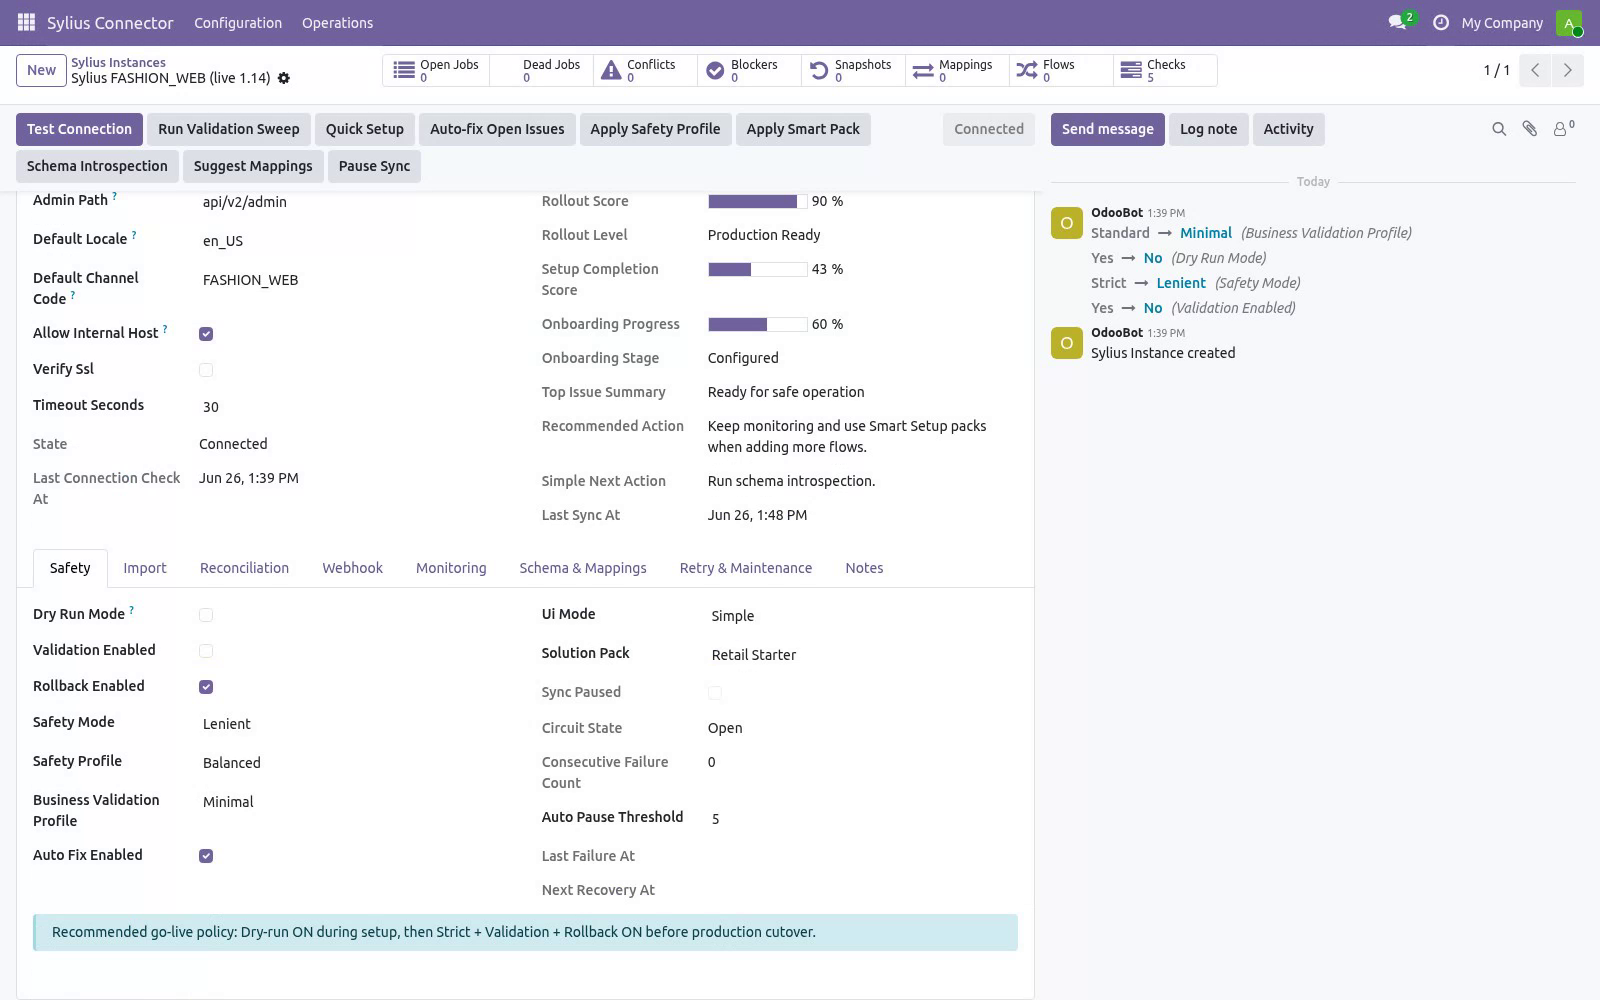Uncheck the Rollback Enabled checkbox
The width and height of the screenshot is (1600, 1000).
[x=206, y=687]
